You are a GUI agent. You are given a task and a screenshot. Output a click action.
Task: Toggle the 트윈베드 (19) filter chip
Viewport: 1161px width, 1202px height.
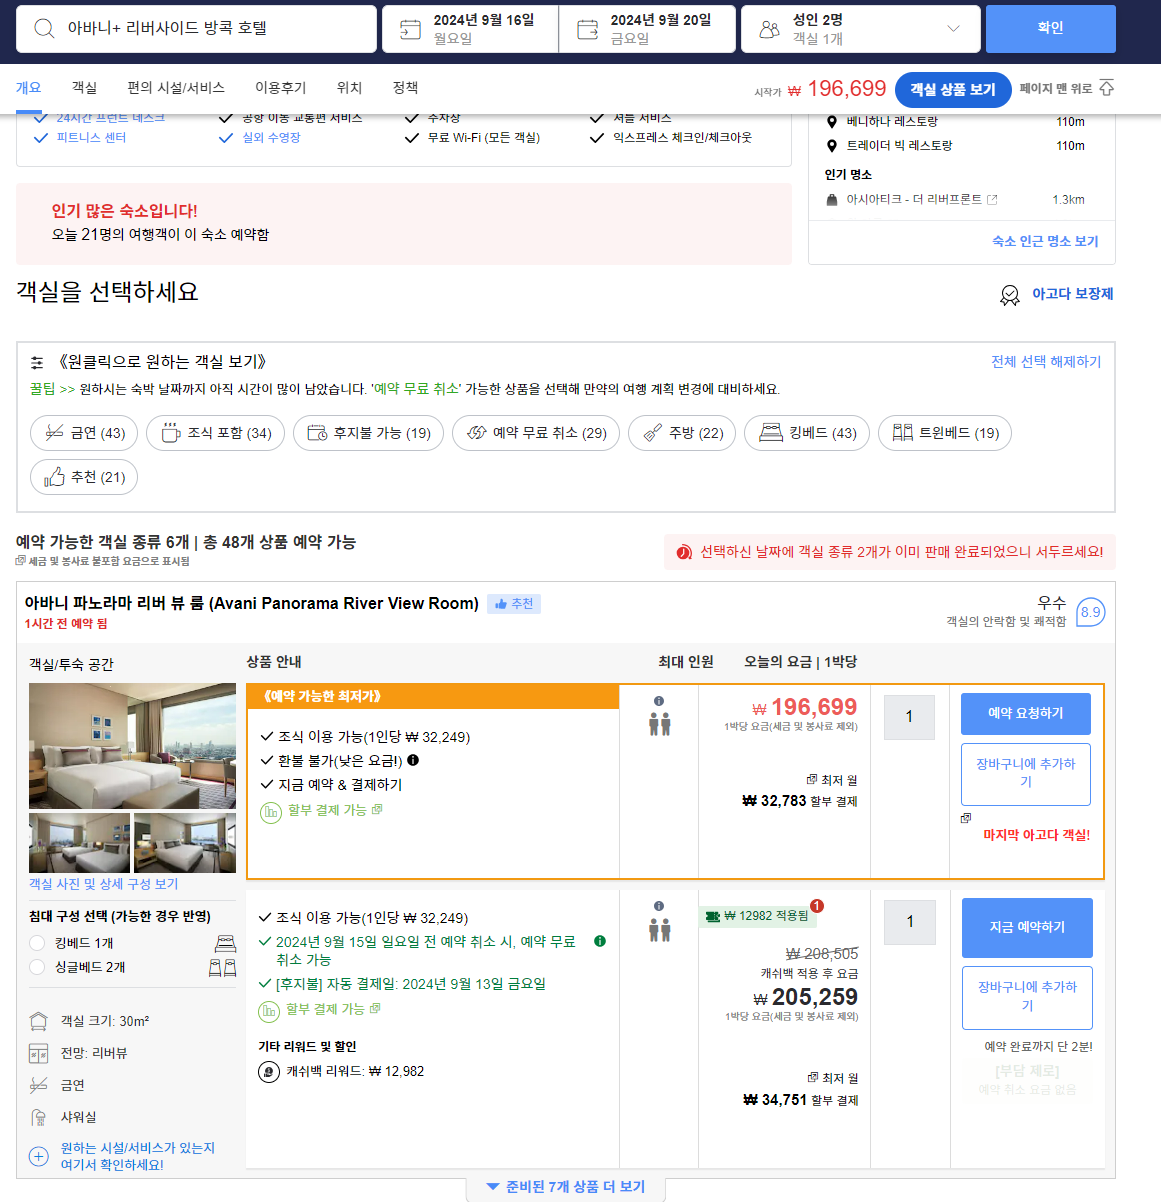tap(945, 433)
